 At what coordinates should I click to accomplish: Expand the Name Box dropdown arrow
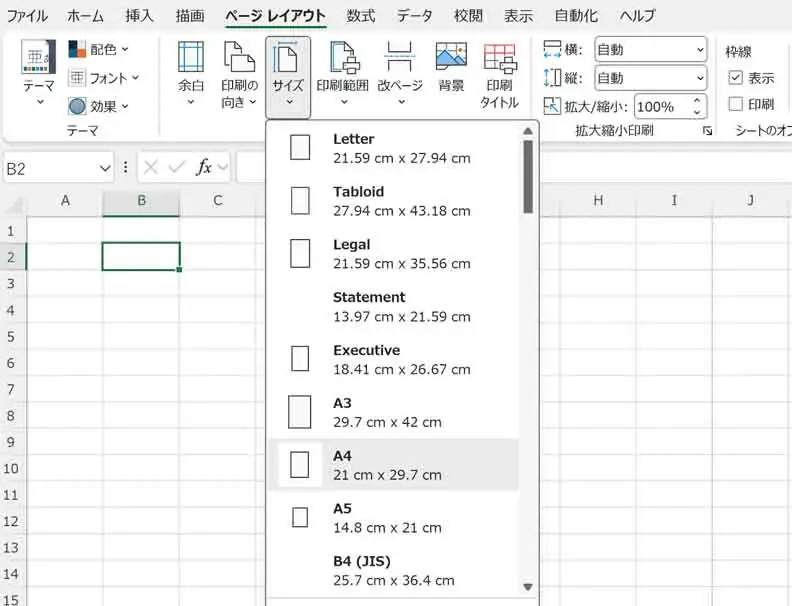105,168
